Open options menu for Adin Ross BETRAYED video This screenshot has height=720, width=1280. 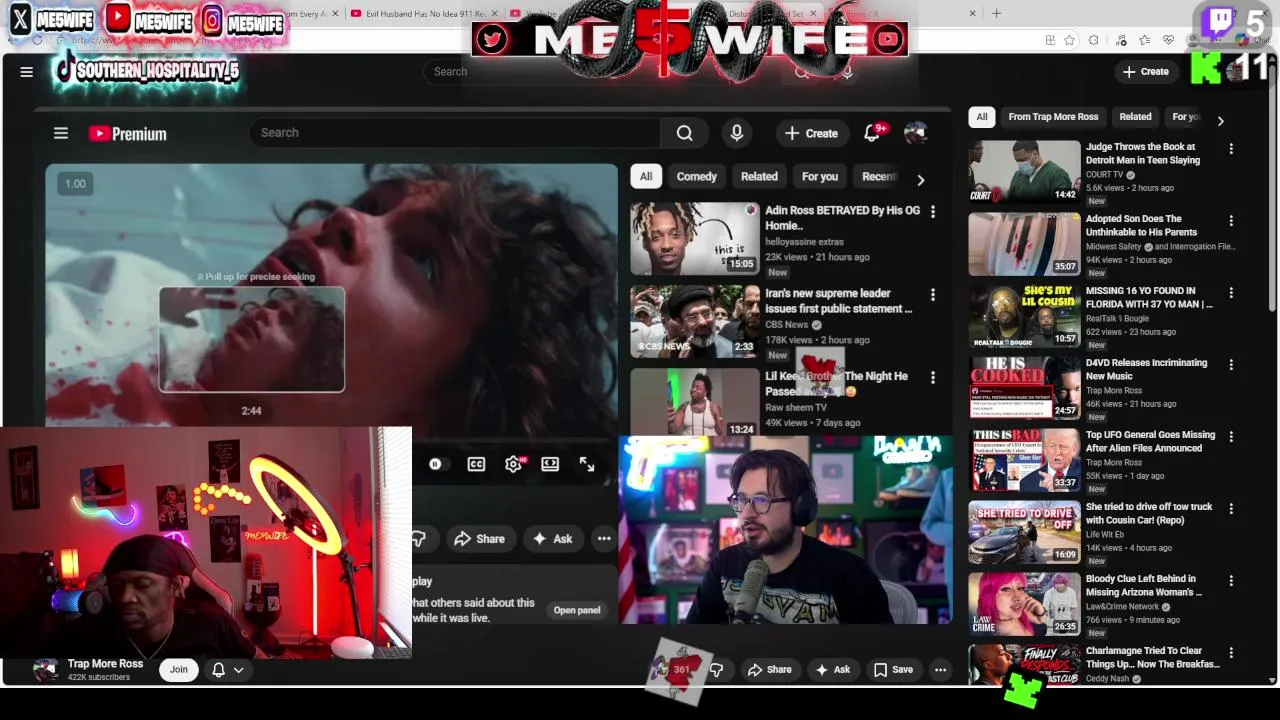pyautogui.click(x=933, y=212)
